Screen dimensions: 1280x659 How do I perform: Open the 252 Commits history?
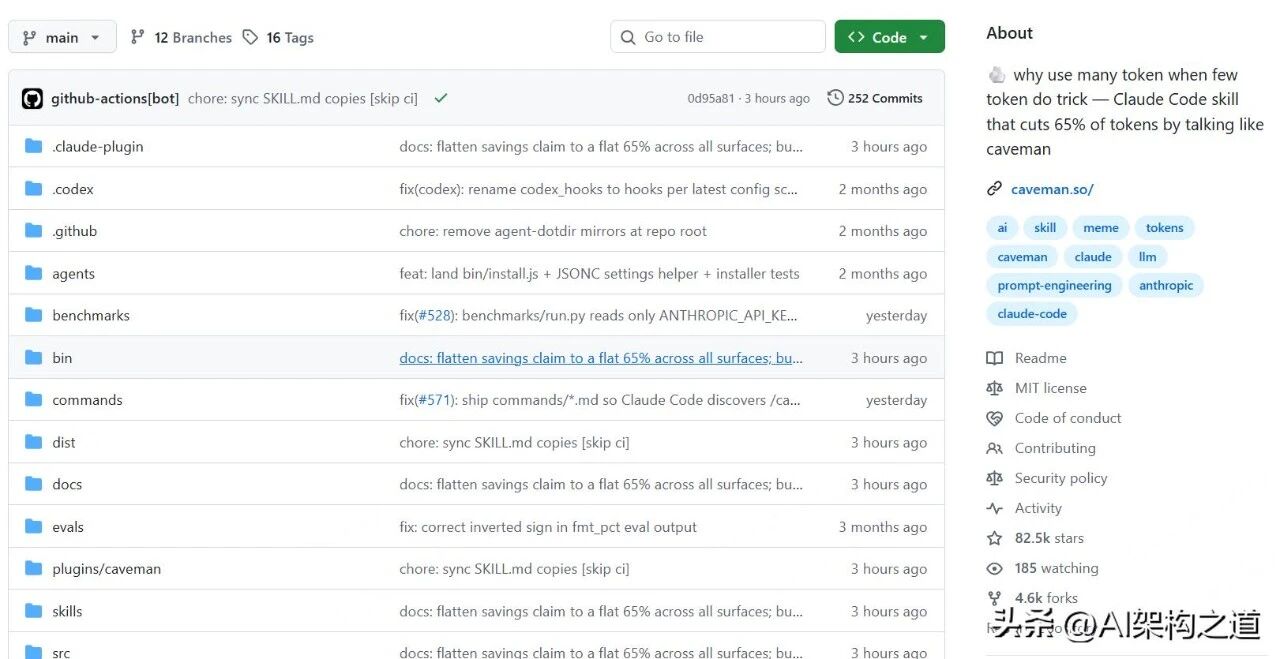point(875,98)
